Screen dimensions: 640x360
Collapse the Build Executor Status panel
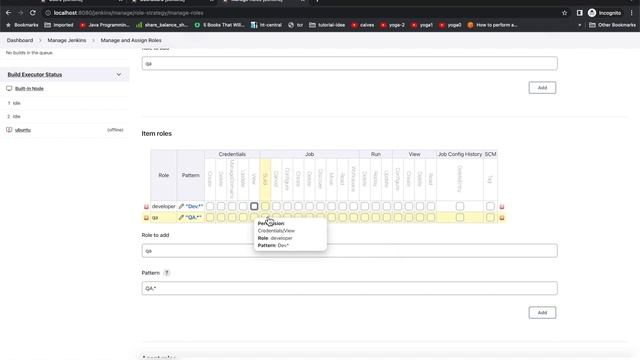coord(119,75)
